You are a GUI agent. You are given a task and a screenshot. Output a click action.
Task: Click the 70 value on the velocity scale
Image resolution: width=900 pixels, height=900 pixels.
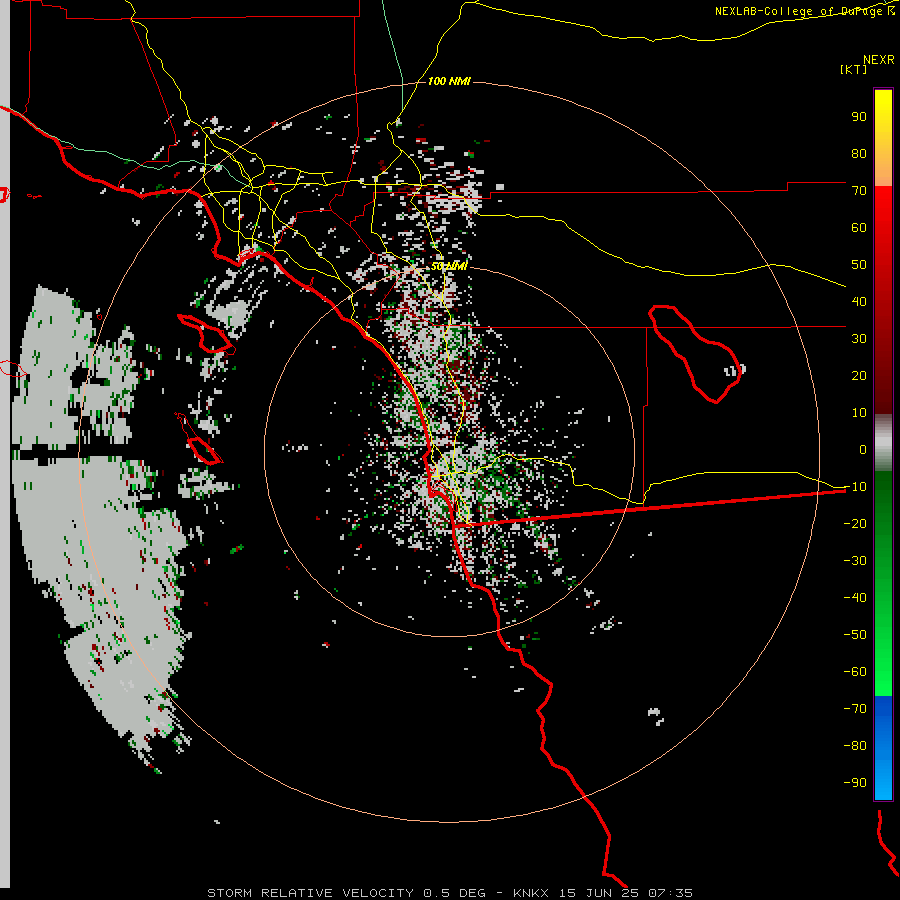pos(859,191)
